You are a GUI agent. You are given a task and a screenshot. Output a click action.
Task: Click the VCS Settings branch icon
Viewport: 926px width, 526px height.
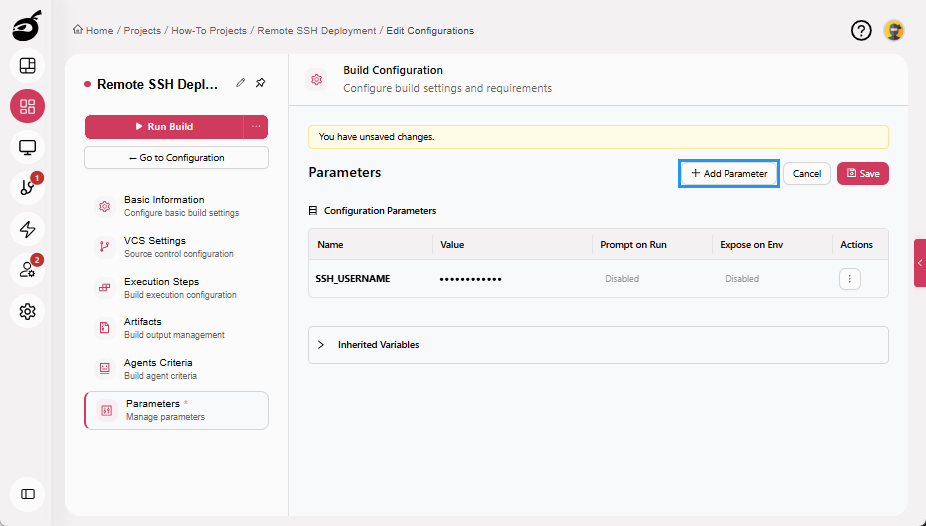click(x=105, y=247)
